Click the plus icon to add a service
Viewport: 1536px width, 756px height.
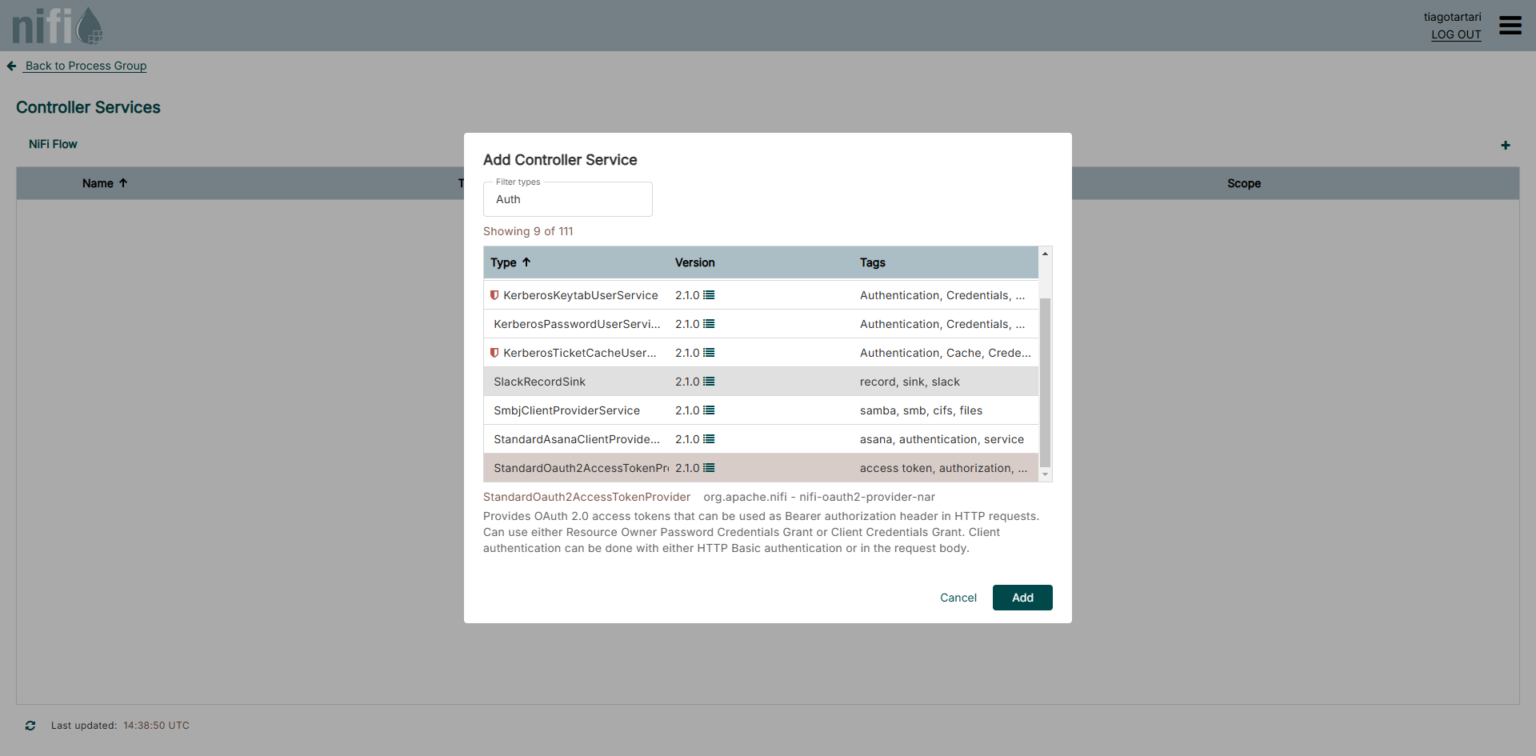pos(1505,144)
